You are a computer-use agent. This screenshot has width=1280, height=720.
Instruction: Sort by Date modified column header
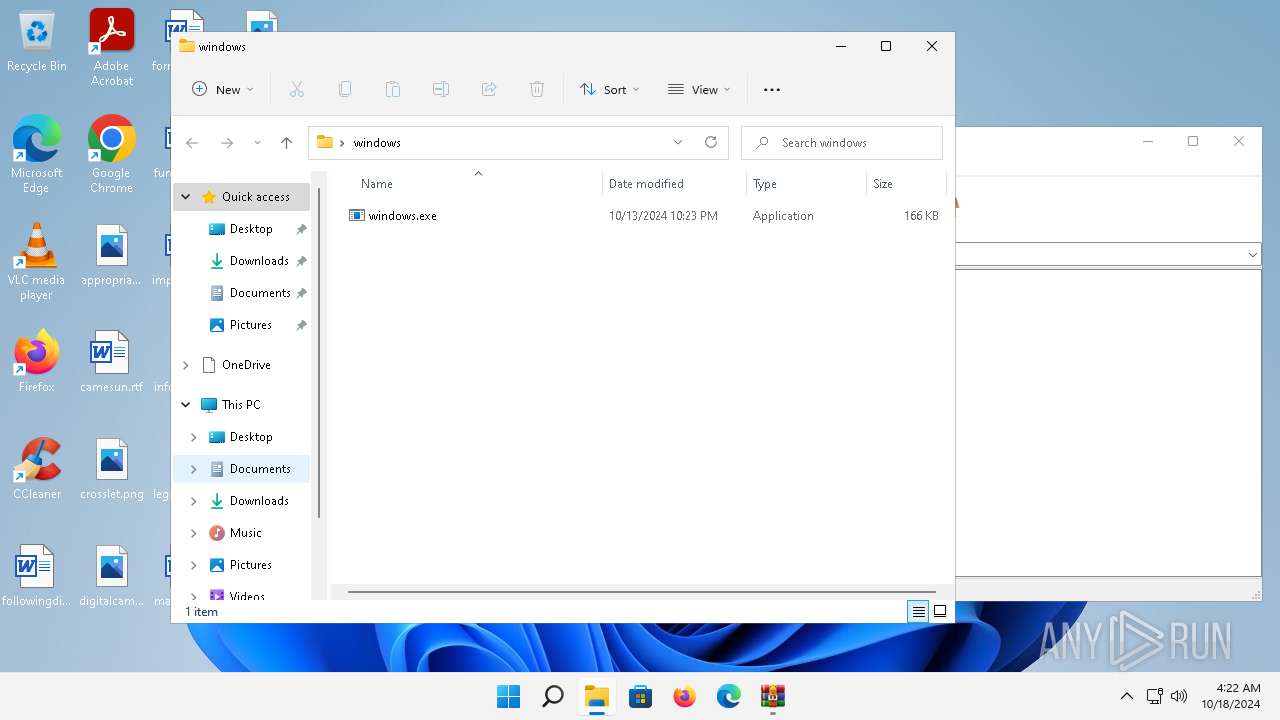[x=646, y=184]
